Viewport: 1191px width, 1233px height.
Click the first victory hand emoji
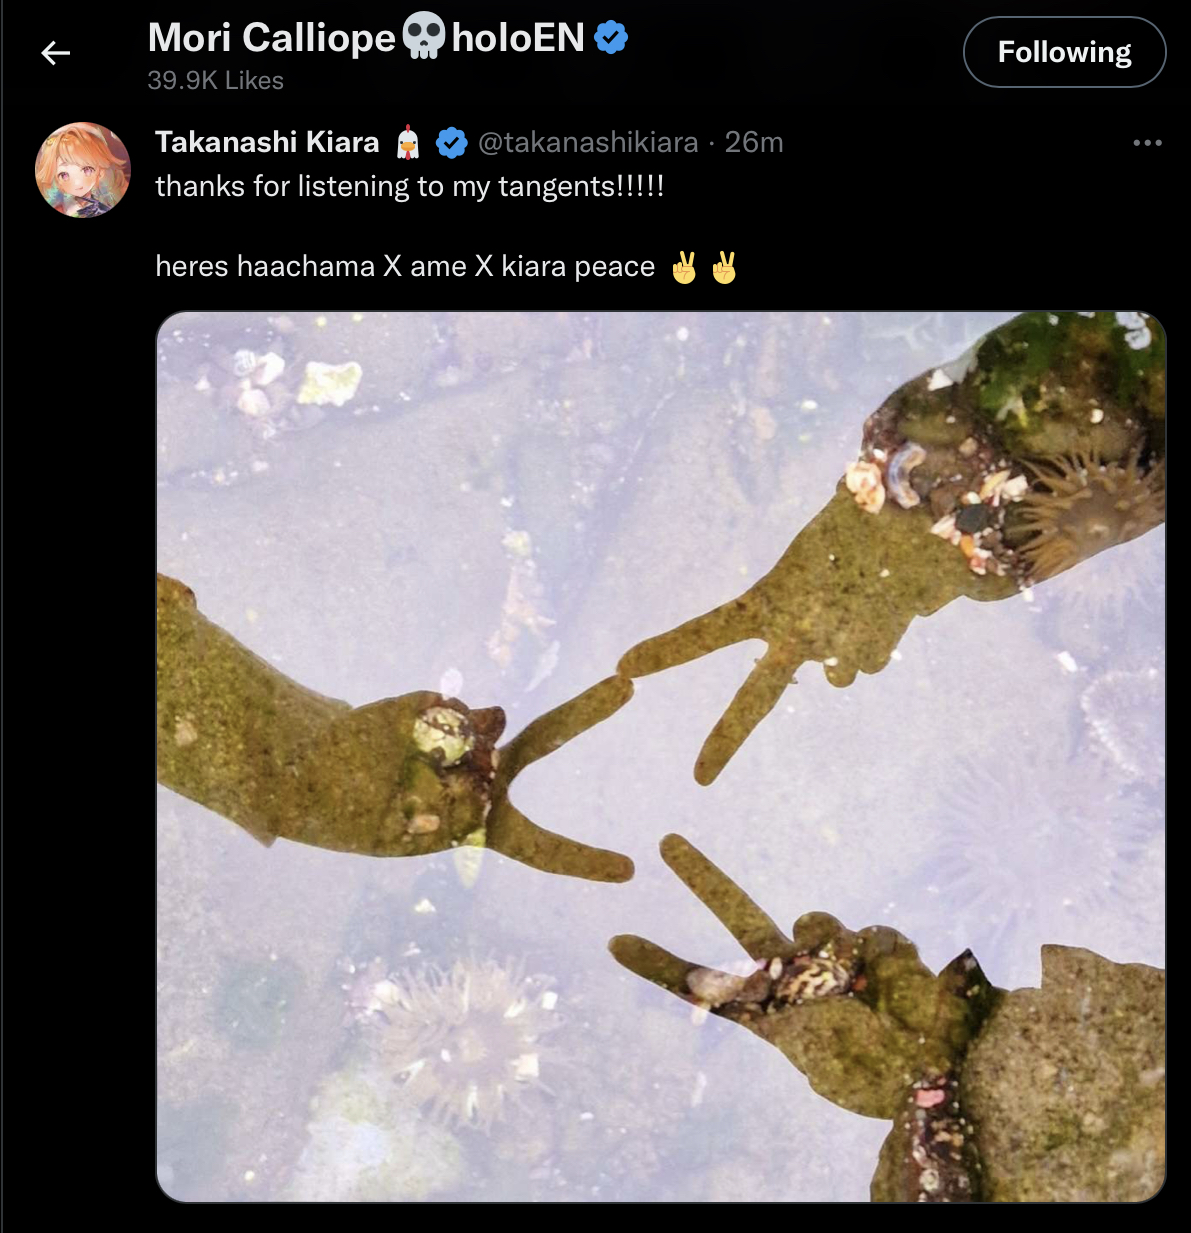tap(685, 267)
